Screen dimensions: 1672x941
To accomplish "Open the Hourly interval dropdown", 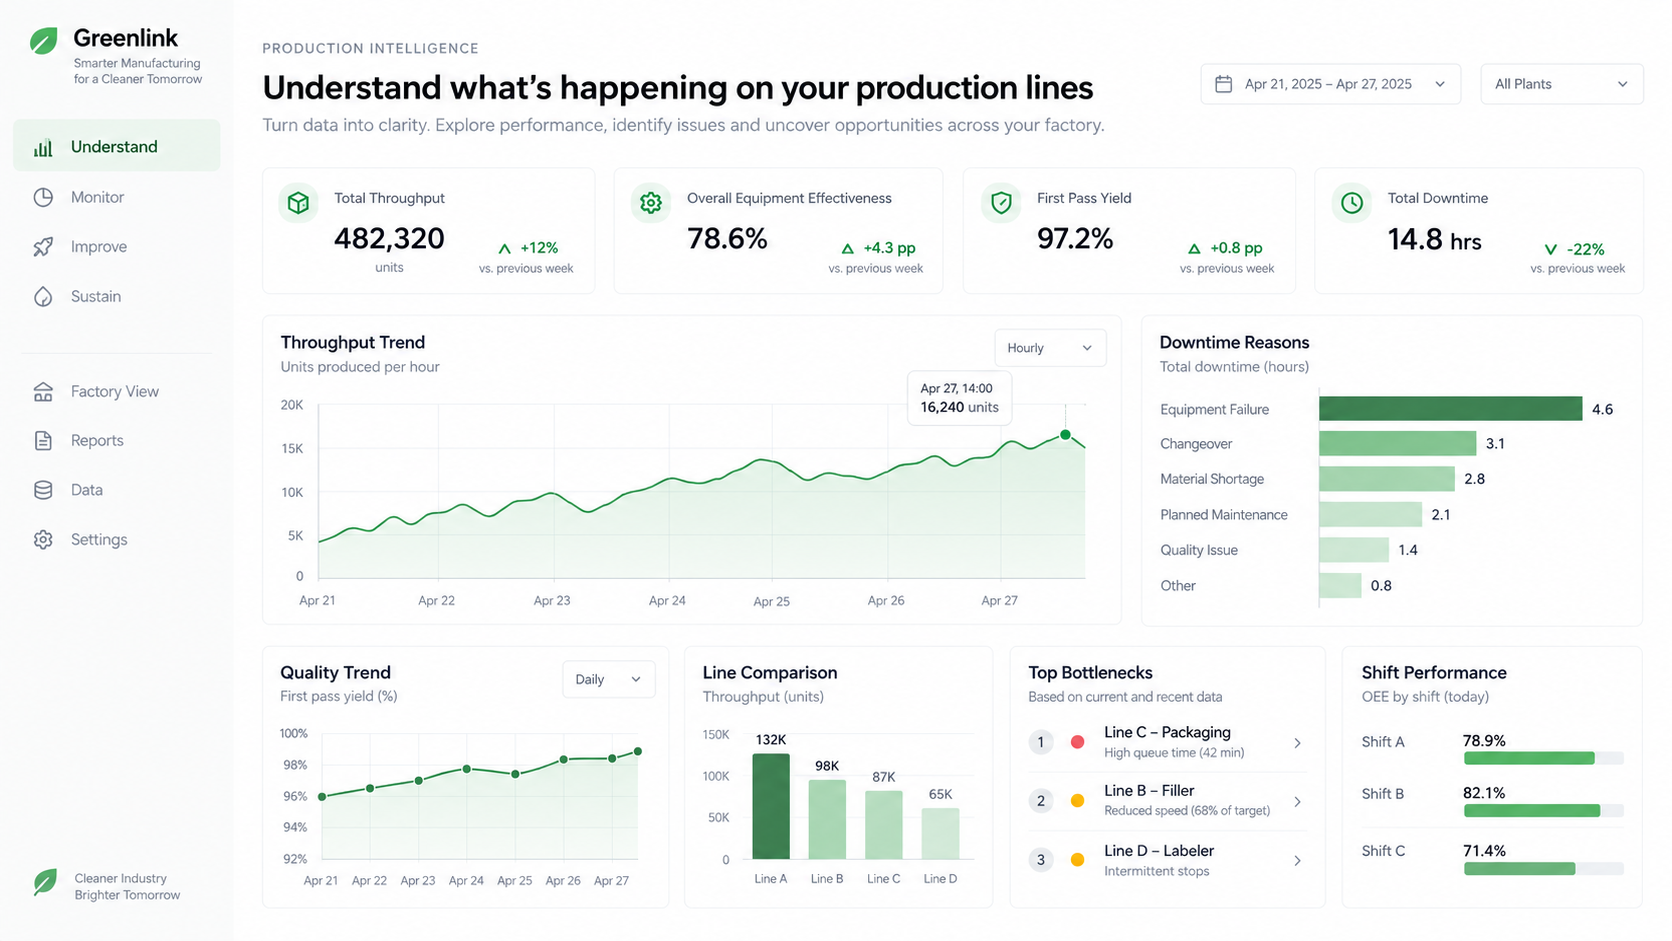I will click(1050, 348).
